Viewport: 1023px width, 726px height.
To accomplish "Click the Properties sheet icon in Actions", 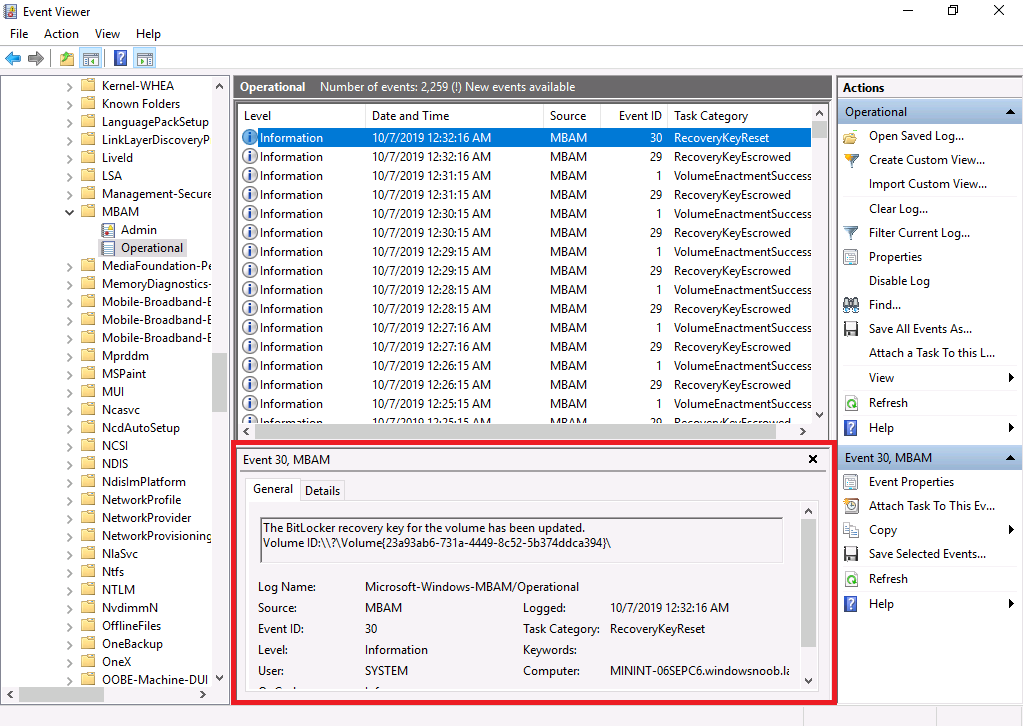I will pyautogui.click(x=851, y=257).
